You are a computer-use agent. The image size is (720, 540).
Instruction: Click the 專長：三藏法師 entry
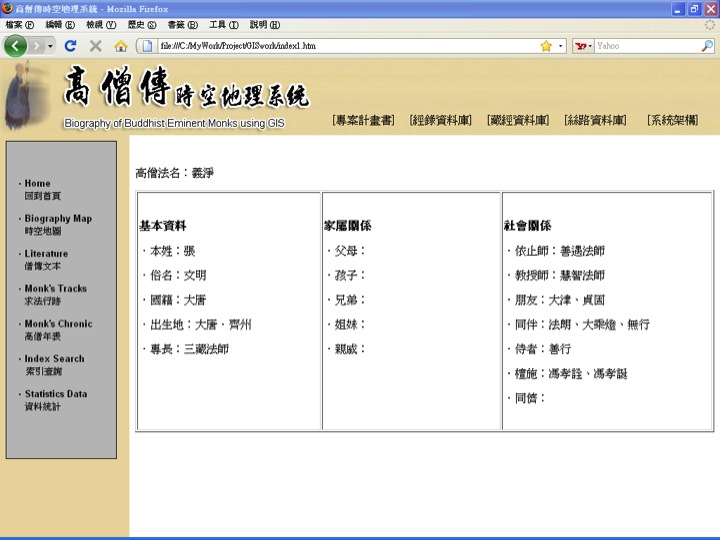[189, 349]
